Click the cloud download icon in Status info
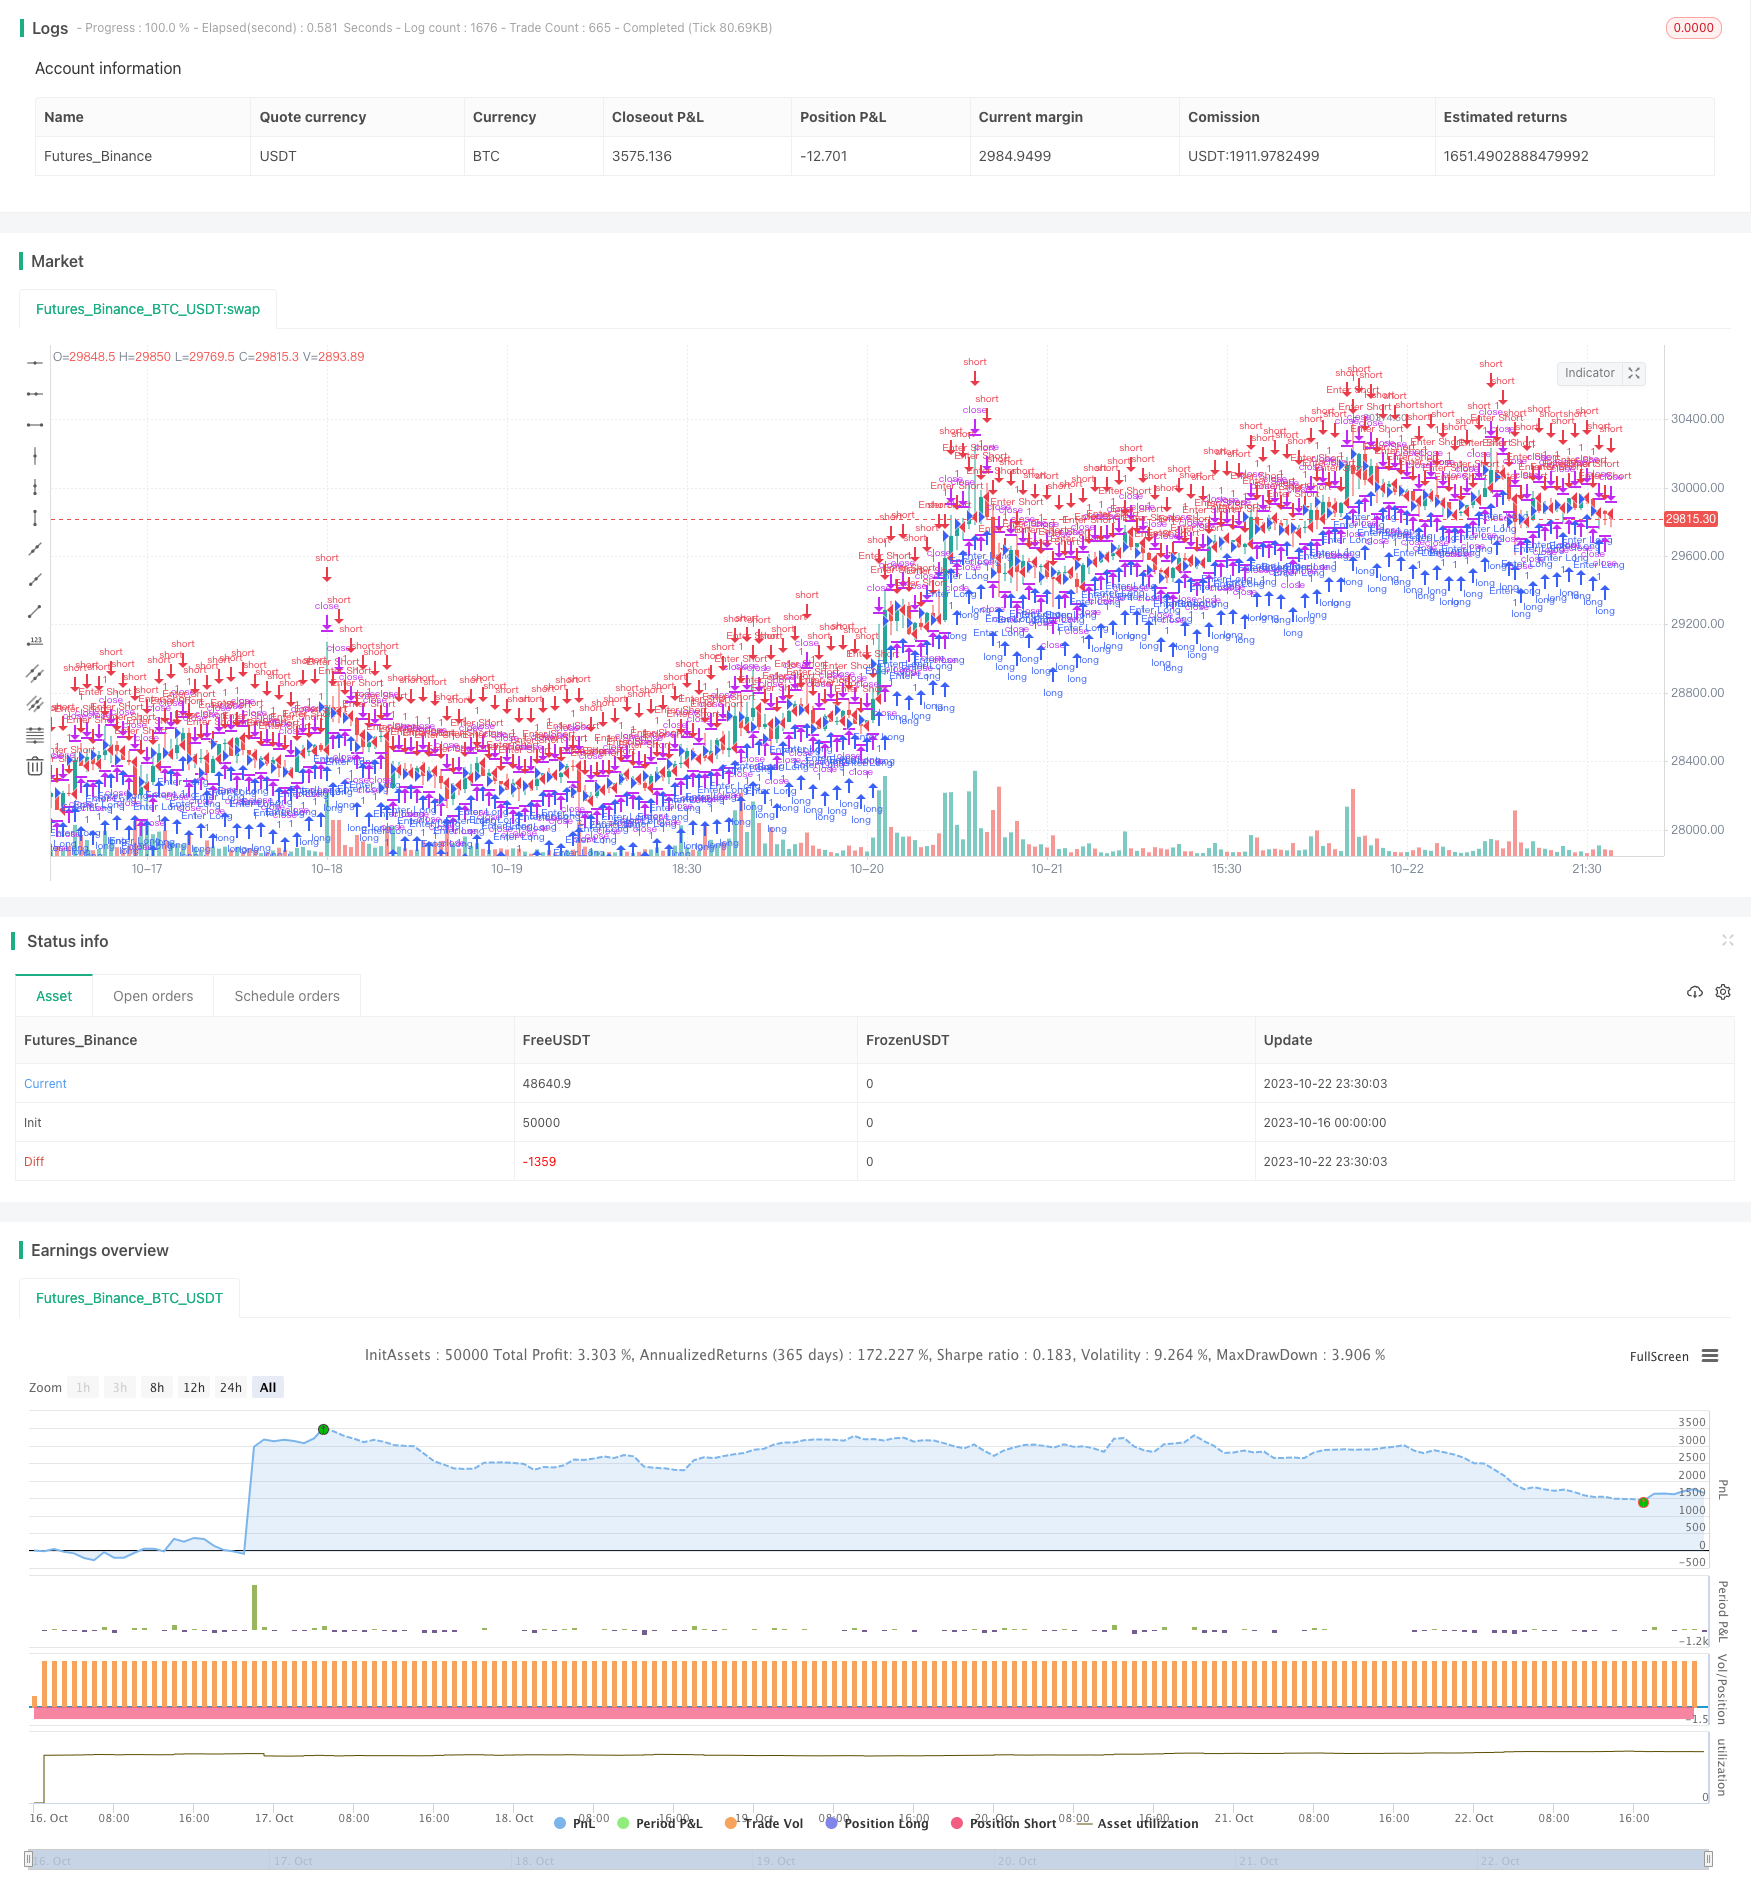The width and height of the screenshot is (1751, 1899). point(1694,992)
